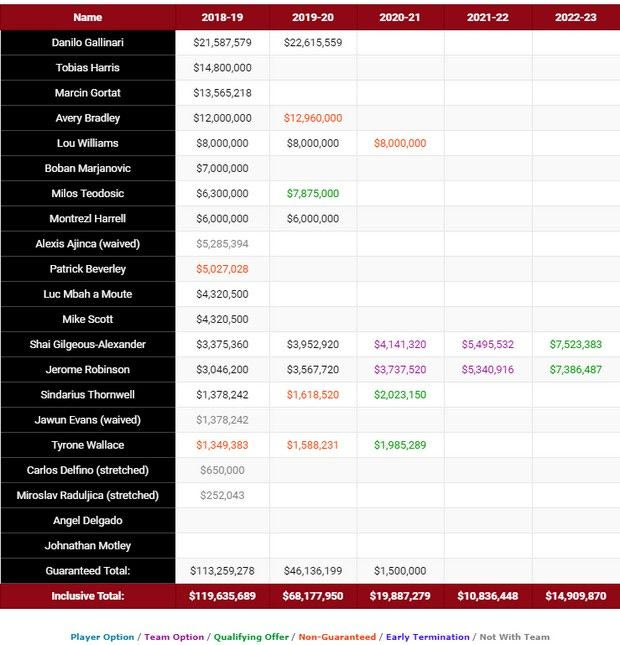This screenshot has width=620, height=645.
Task: Select Montrezl Harrell name cell
Action: (88, 219)
